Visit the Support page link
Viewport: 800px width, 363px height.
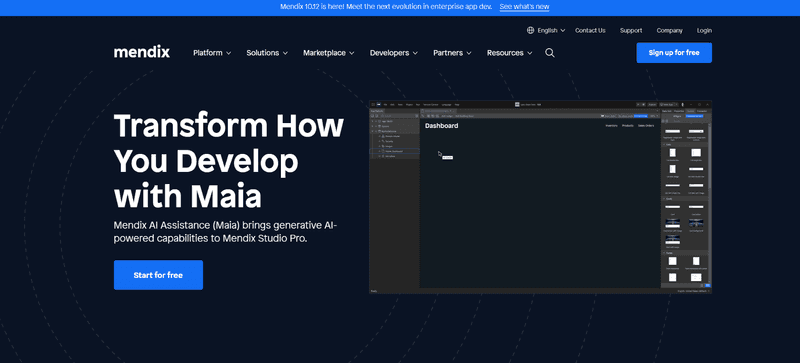[631, 31]
